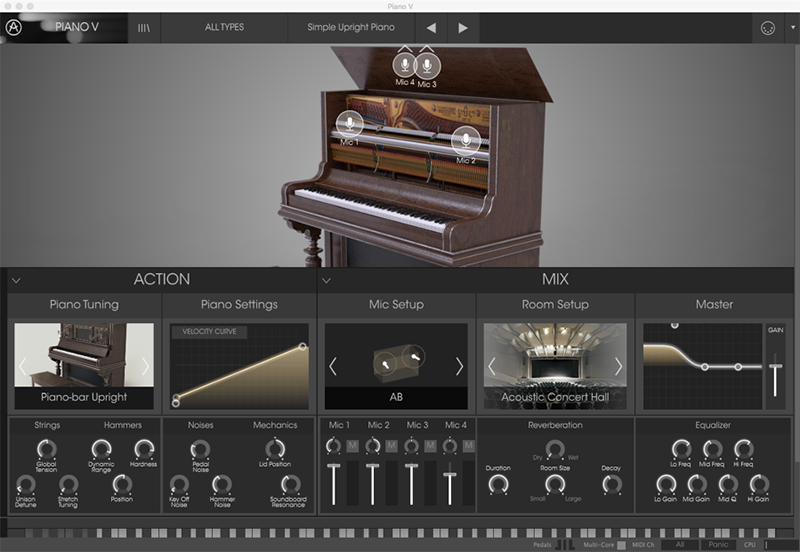Open the top-right dropdown arrow
Image resolution: width=800 pixels, height=552 pixels.
(x=793, y=28)
